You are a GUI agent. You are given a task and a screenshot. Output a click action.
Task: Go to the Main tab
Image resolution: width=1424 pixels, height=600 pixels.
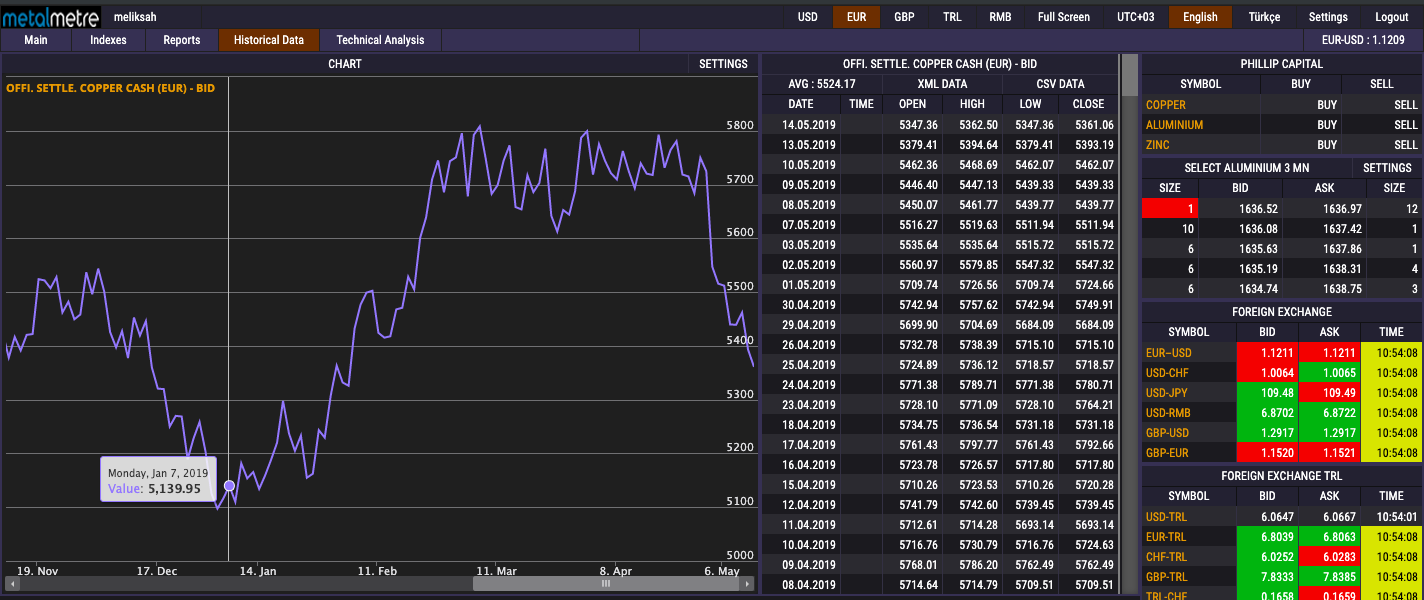coord(36,40)
